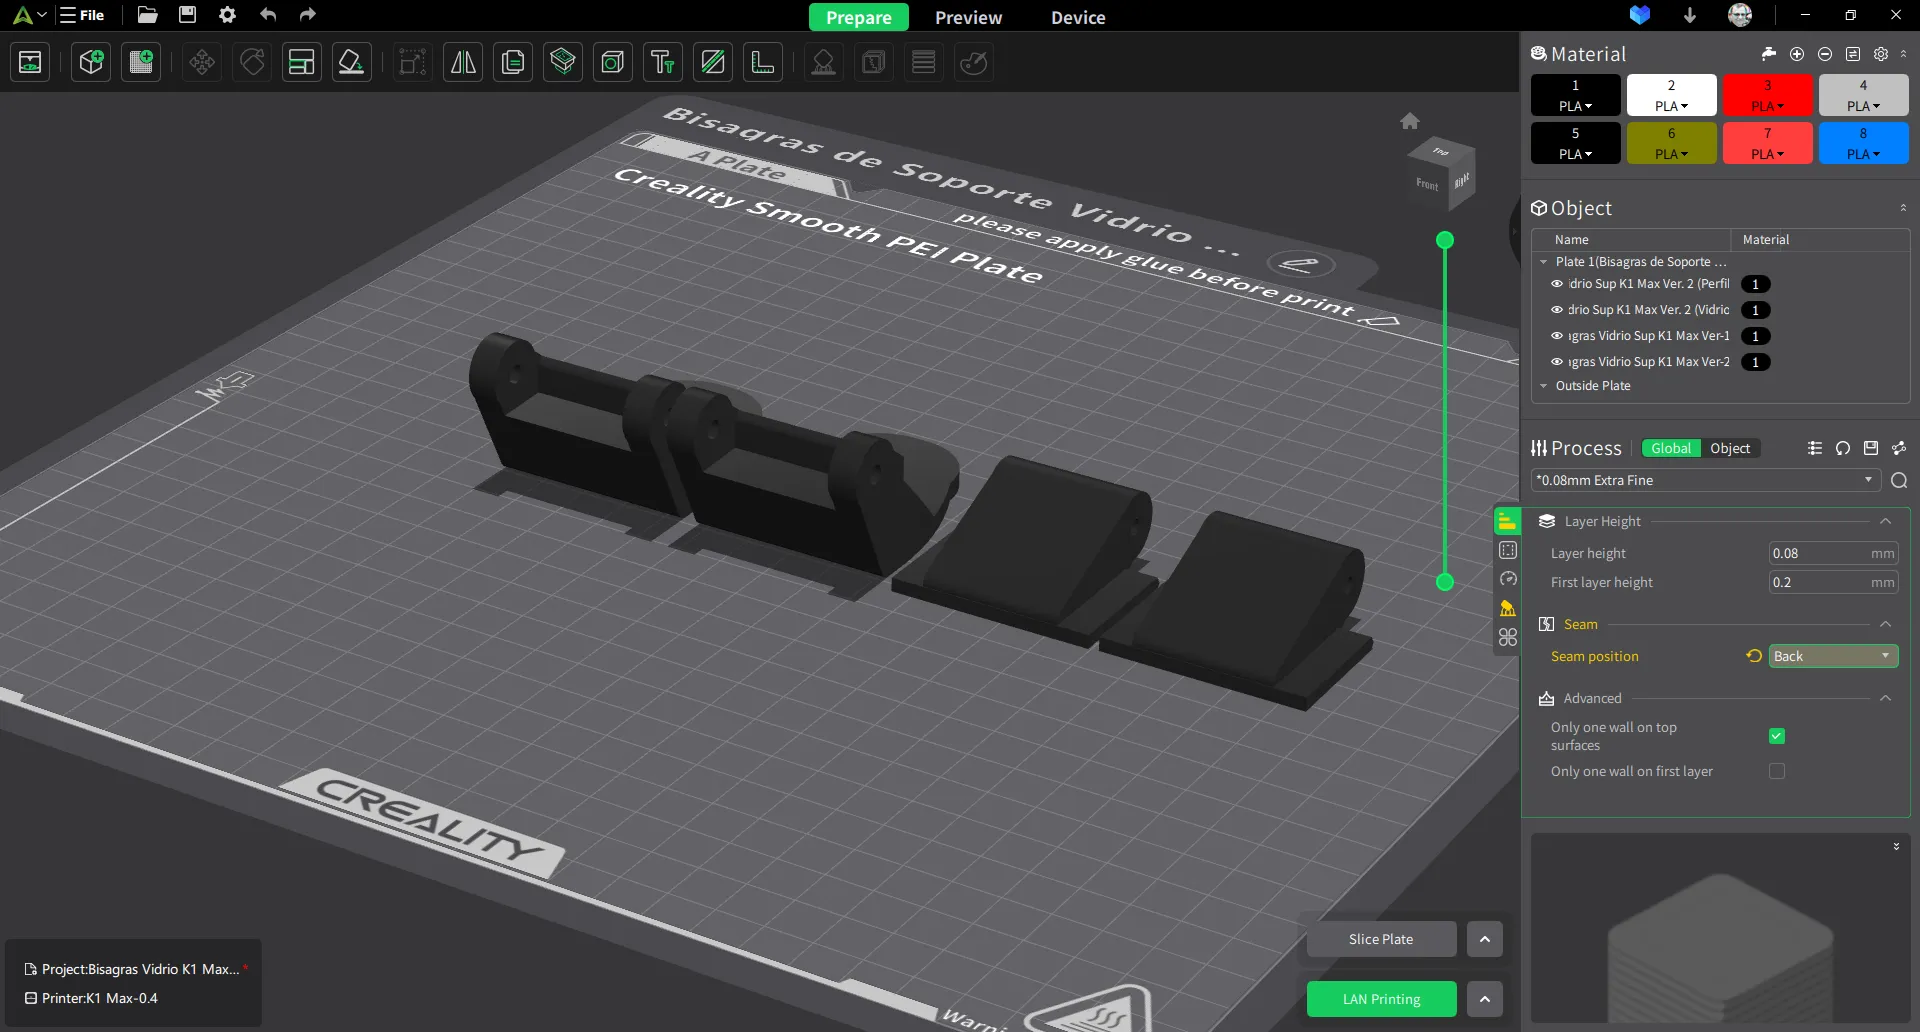The width and height of the screenshot is (1920, 1032).
Task: Click the Undo arrow
Action: [267, 15]
